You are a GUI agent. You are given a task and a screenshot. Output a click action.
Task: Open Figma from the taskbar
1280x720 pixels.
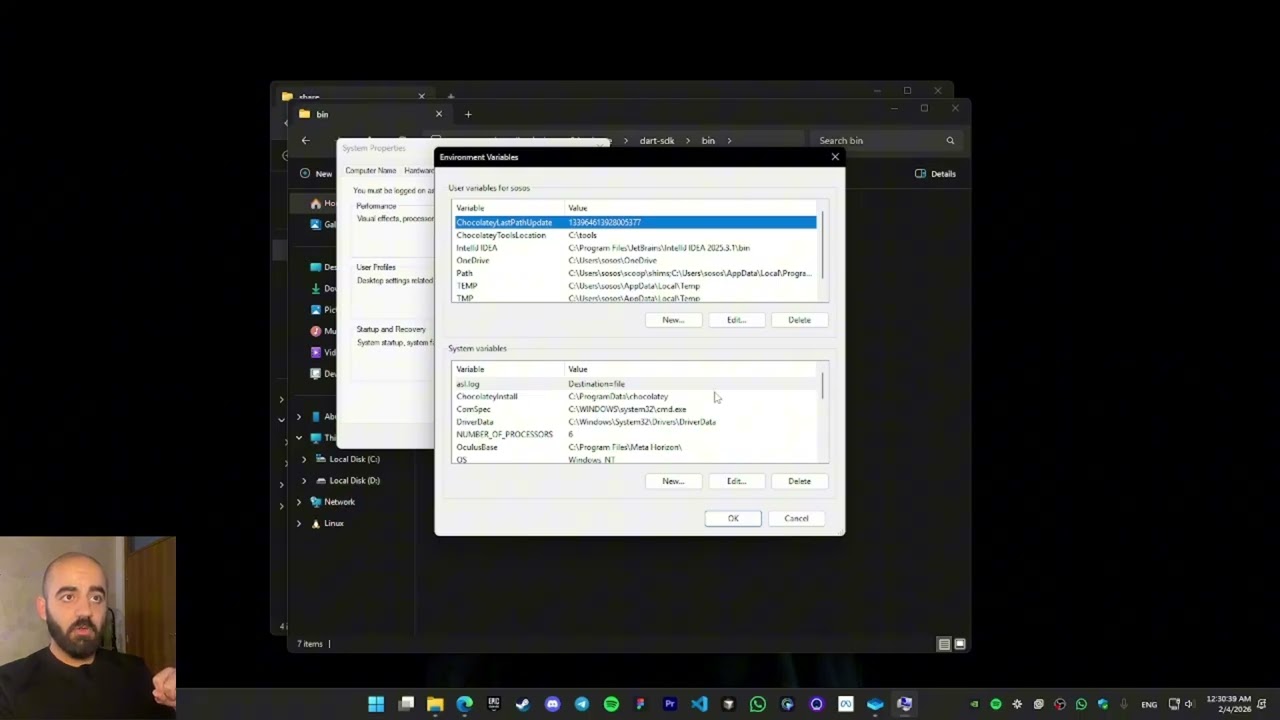click(640, 704)
